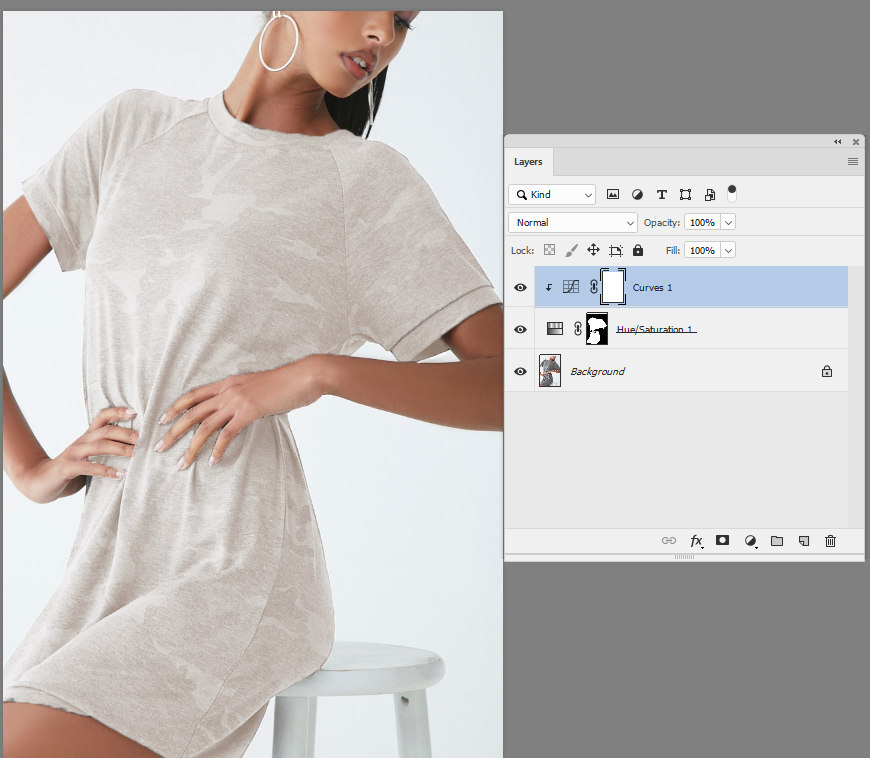Viewport: 870px width, 758px height.
Task: Filter layers by adjustment type
Action: point(637,194)
